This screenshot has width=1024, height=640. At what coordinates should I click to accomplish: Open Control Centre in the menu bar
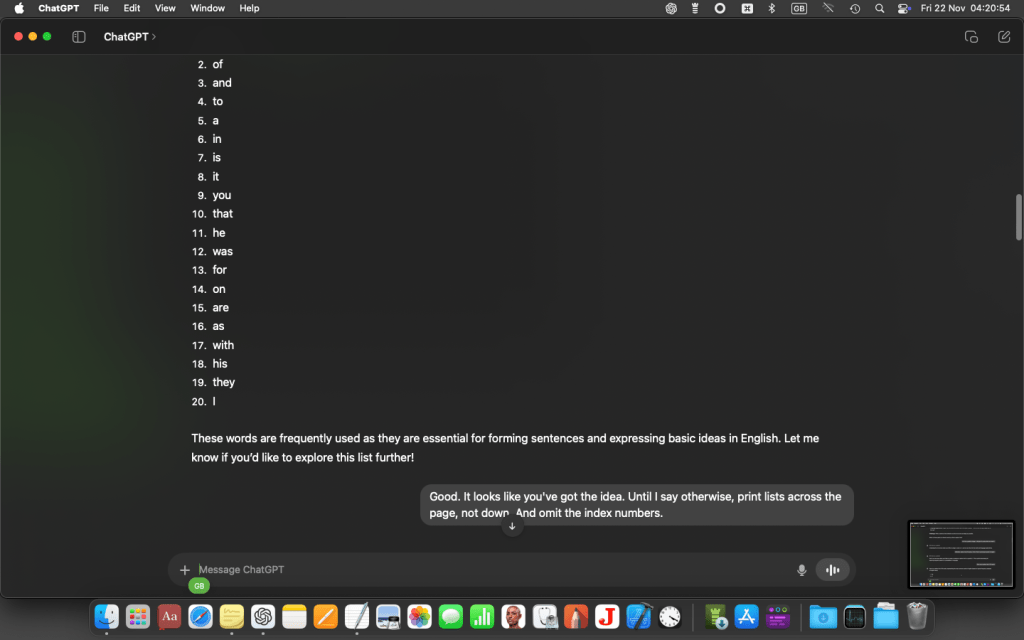click(x=904, y=8)
